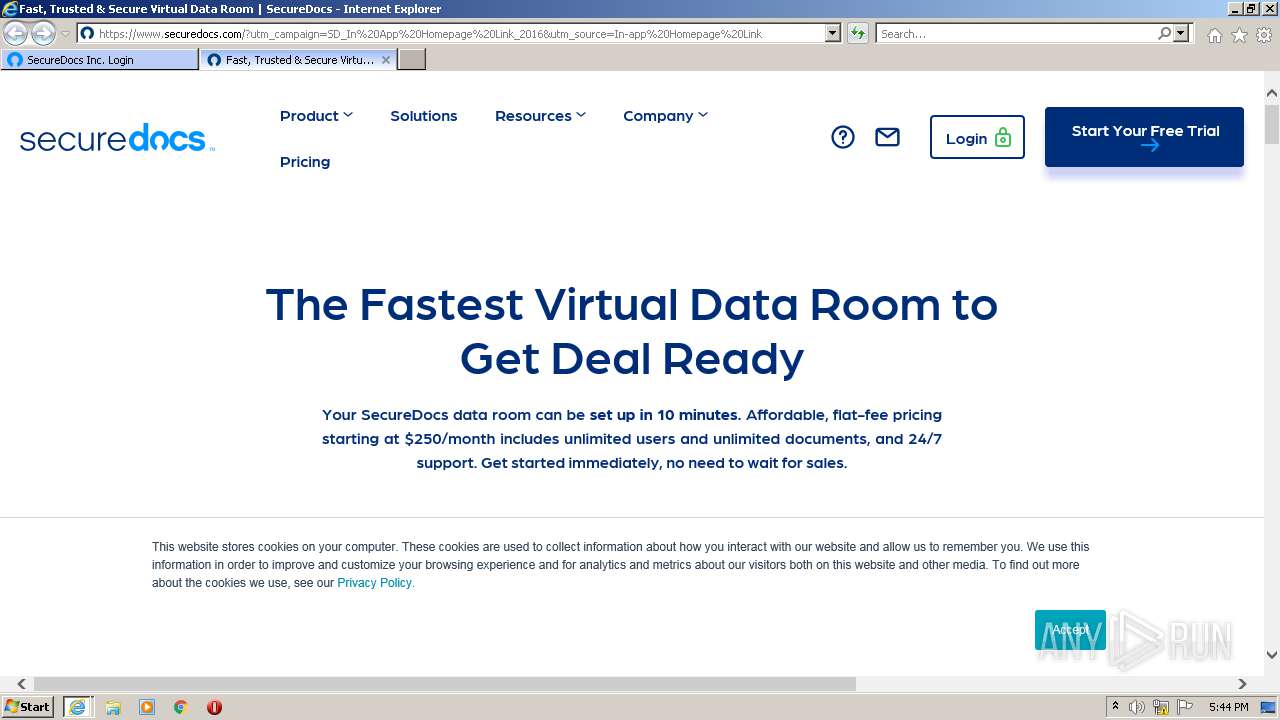The image size is (1280, 720).
Task: Refresh the page with the reload icon
Action: pyautogui.click(x=857, y=33)
